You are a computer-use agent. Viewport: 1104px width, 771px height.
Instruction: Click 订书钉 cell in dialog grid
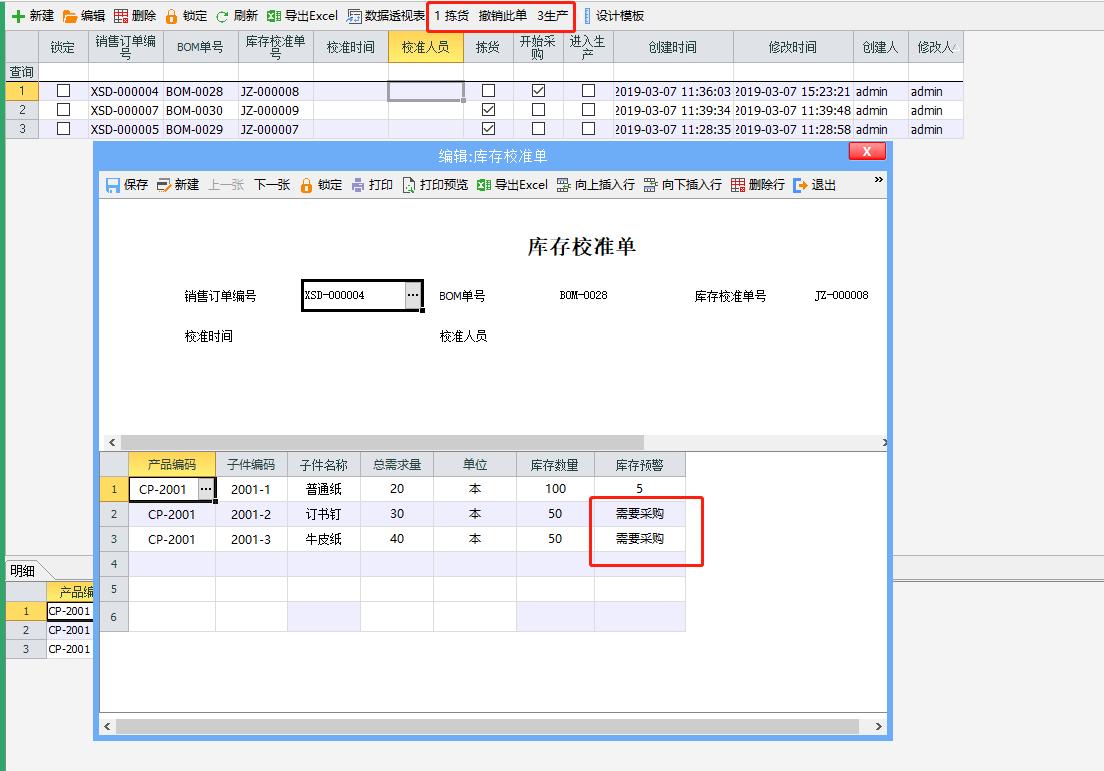[324, 514]
